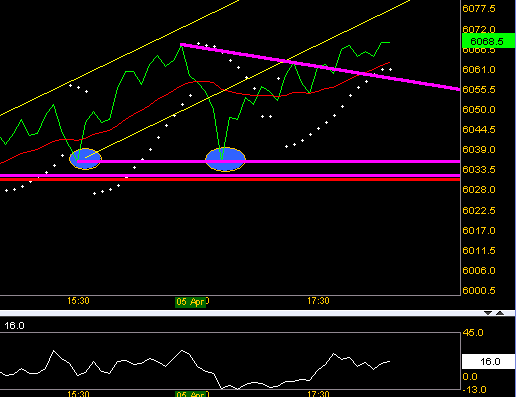Click the 45.0 indicator scale label

click(x=473, y=332)
